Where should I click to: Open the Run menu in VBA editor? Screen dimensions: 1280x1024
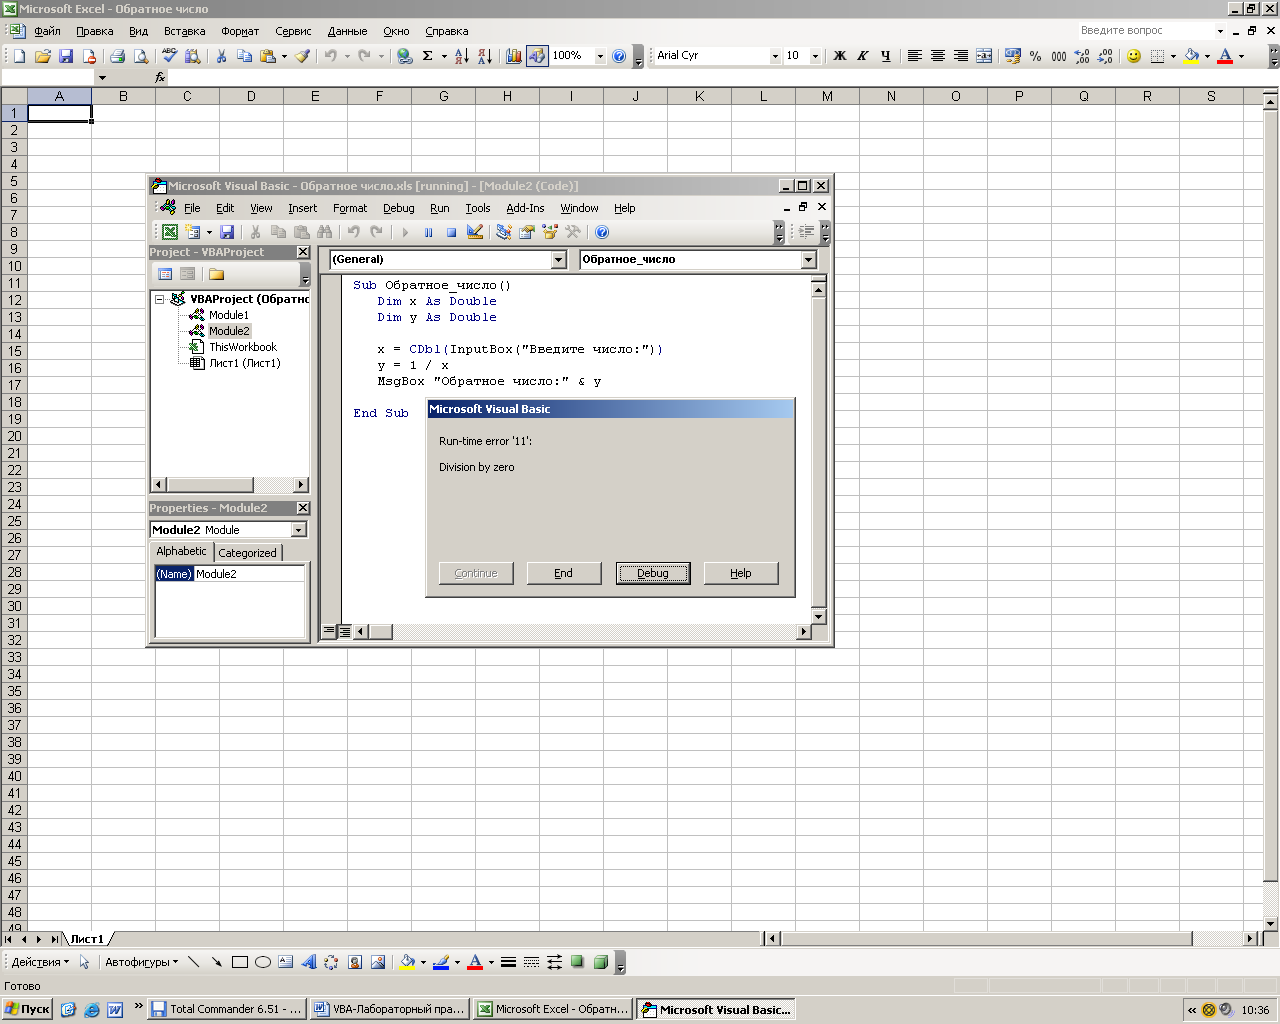(x=440, y=208)
